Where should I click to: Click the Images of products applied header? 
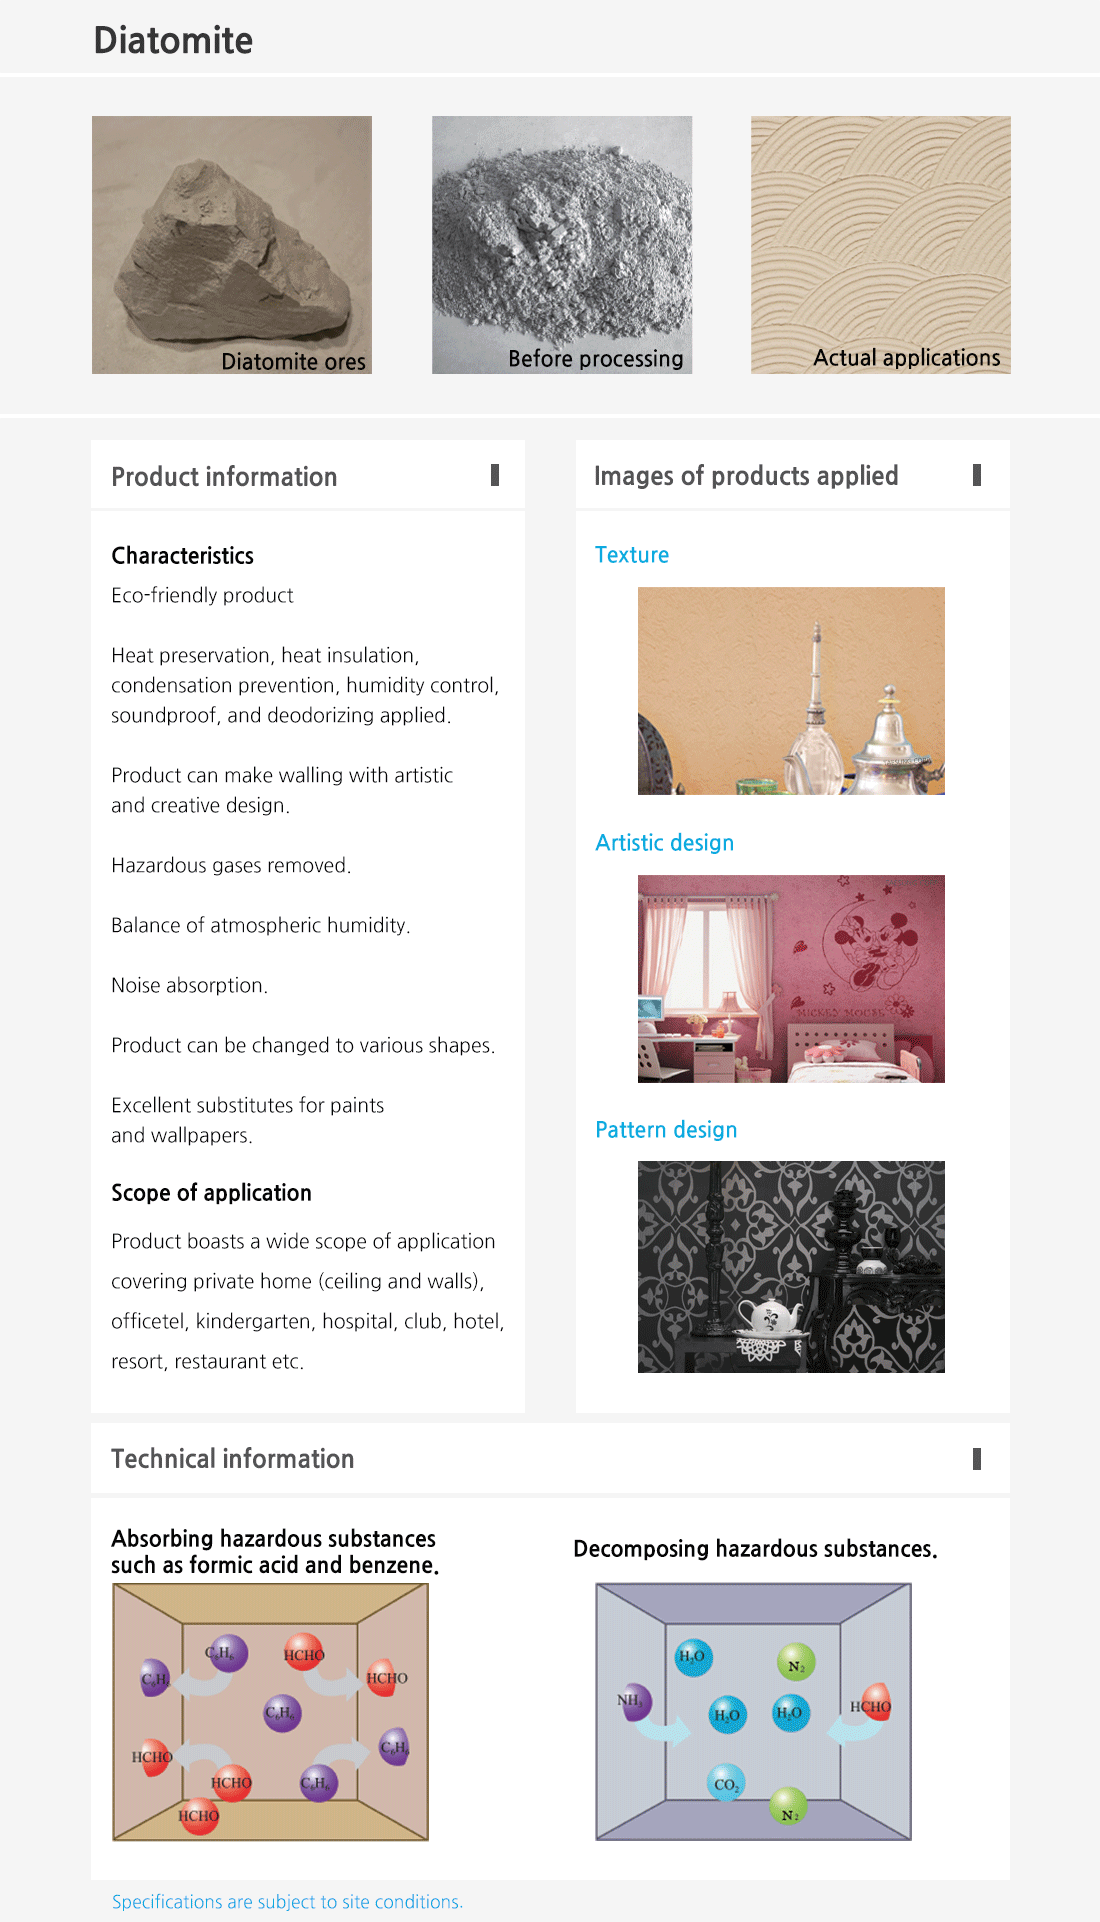coord(746,476)
